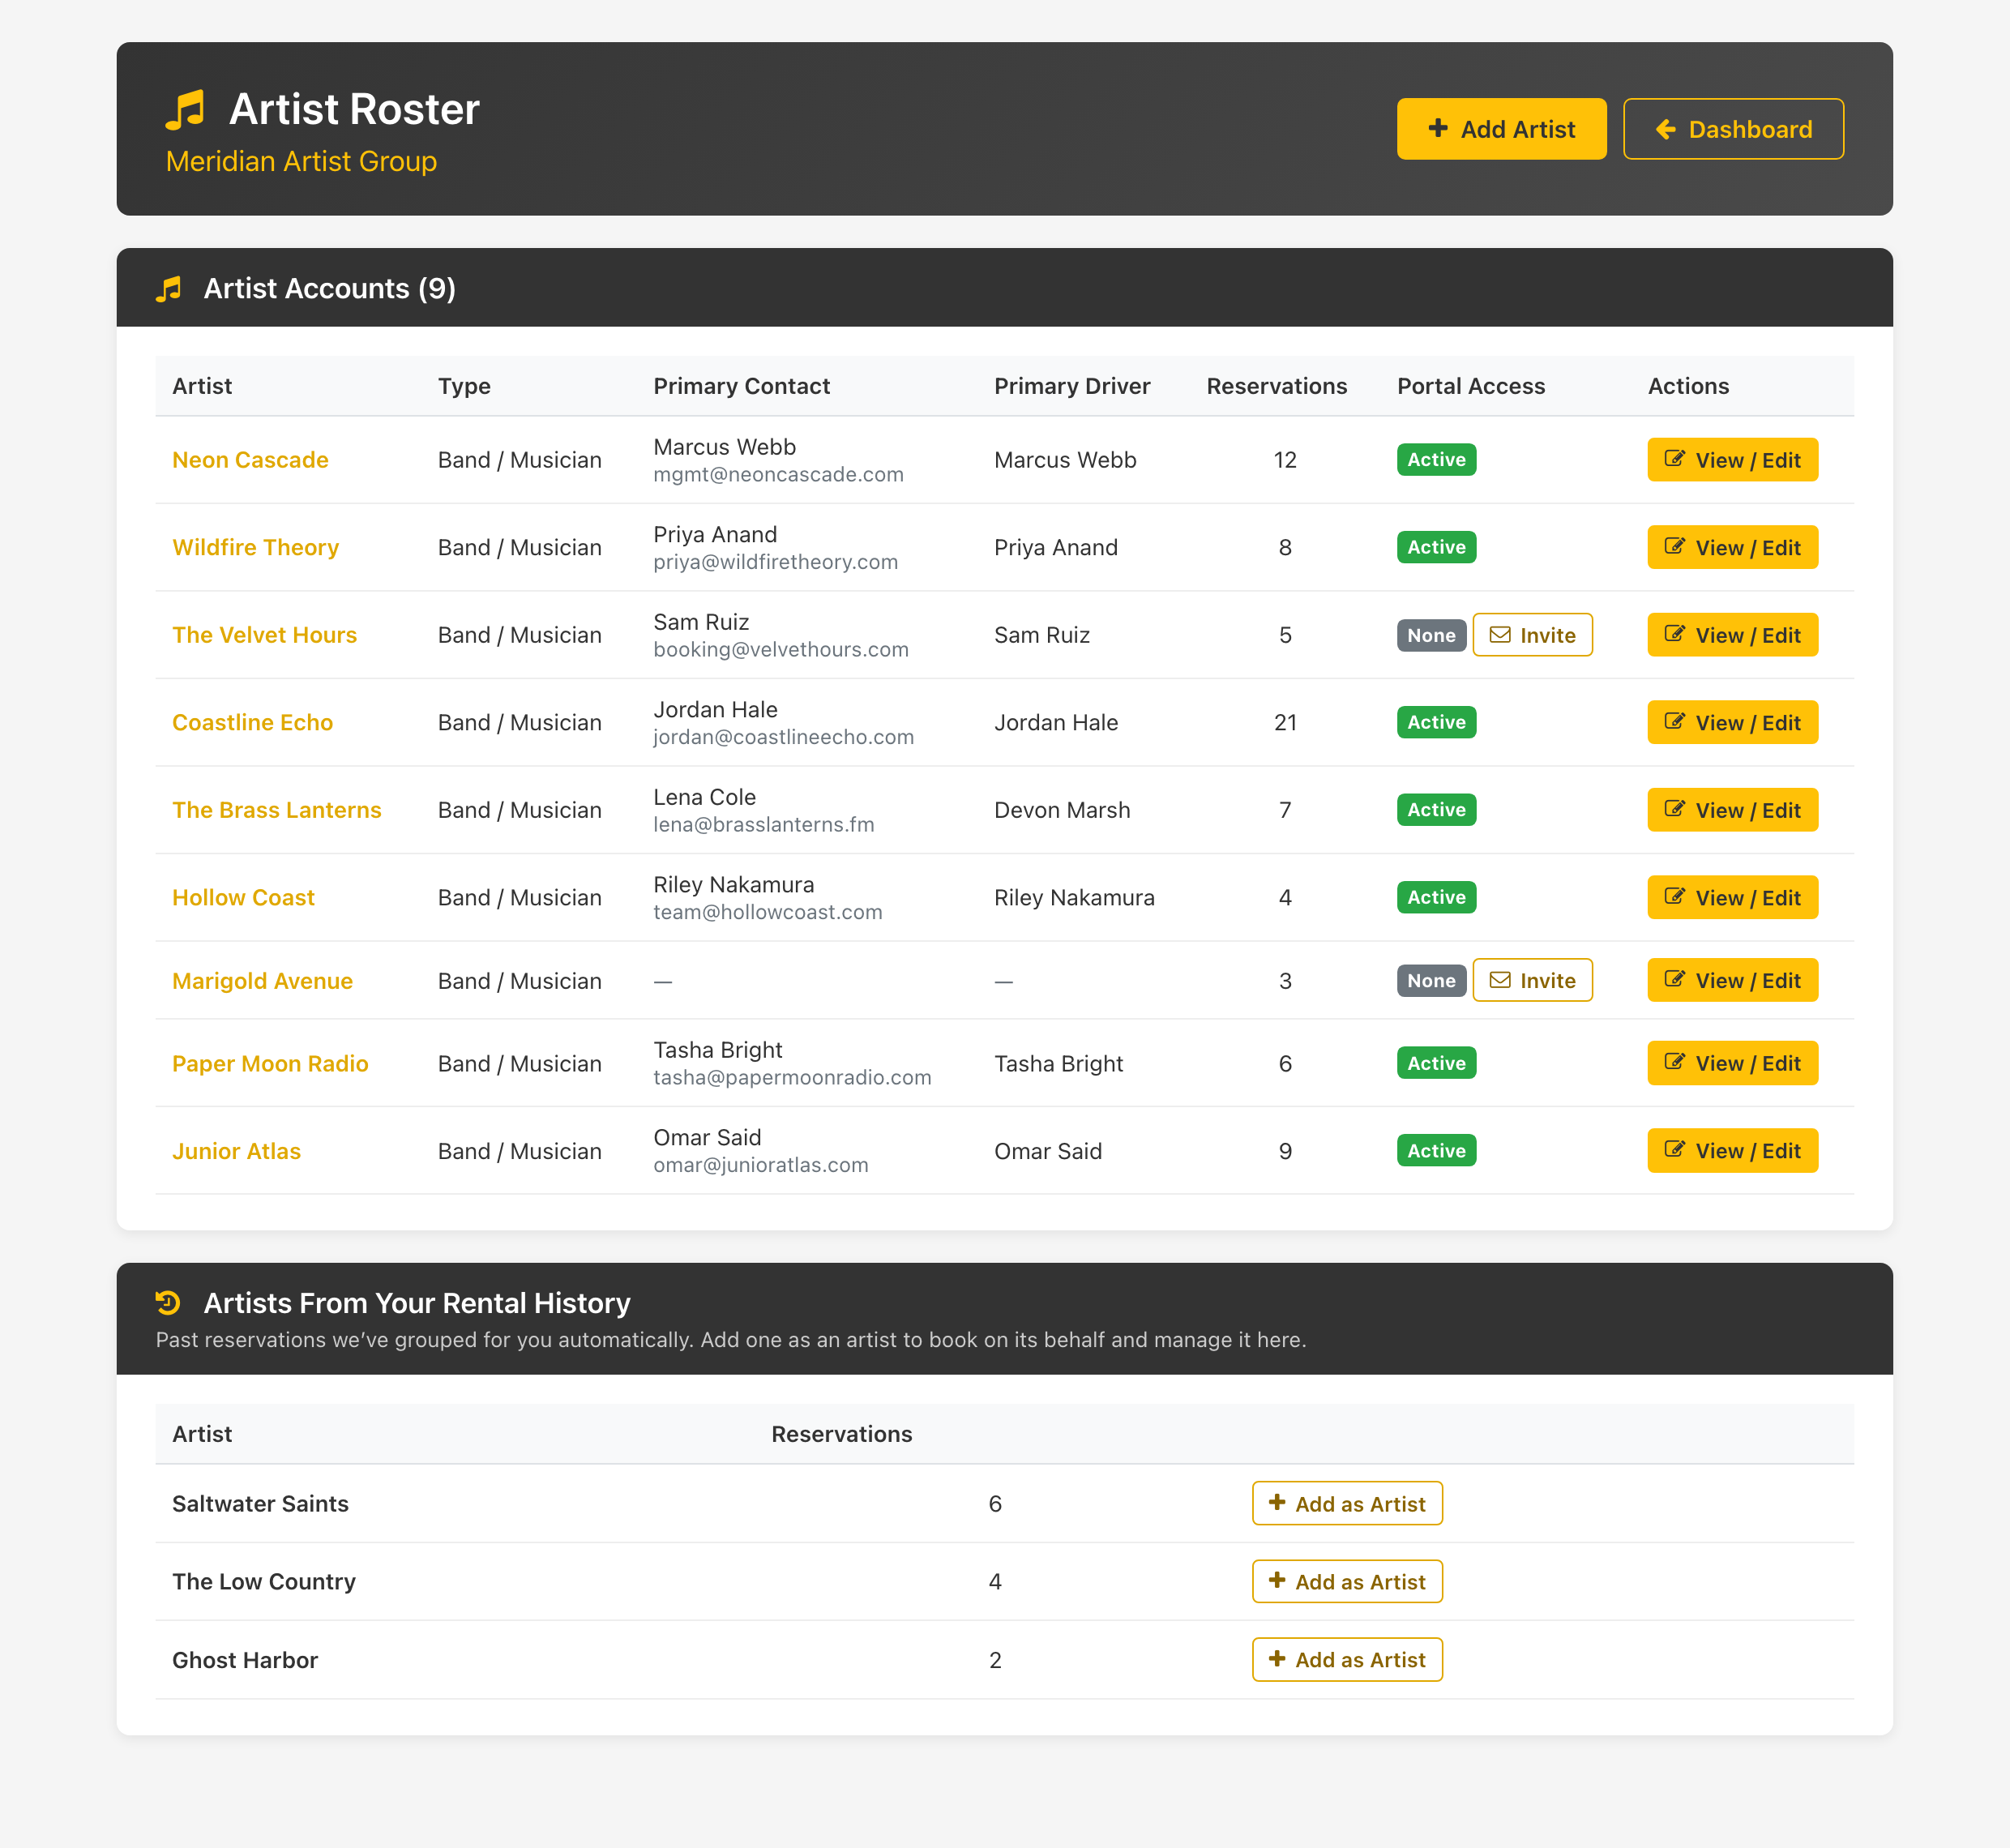Click the Primary Contact column header
2010x1848 pixels.
741,386
